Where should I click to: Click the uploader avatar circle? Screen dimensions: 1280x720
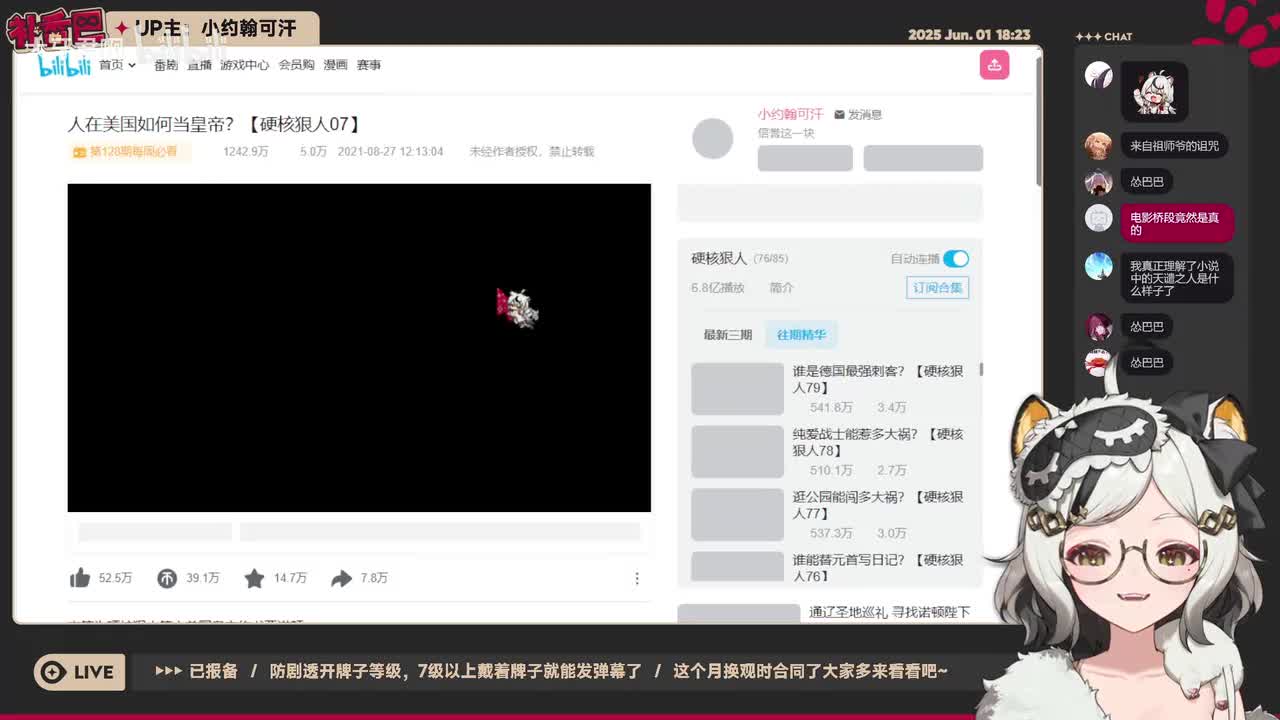713,139
